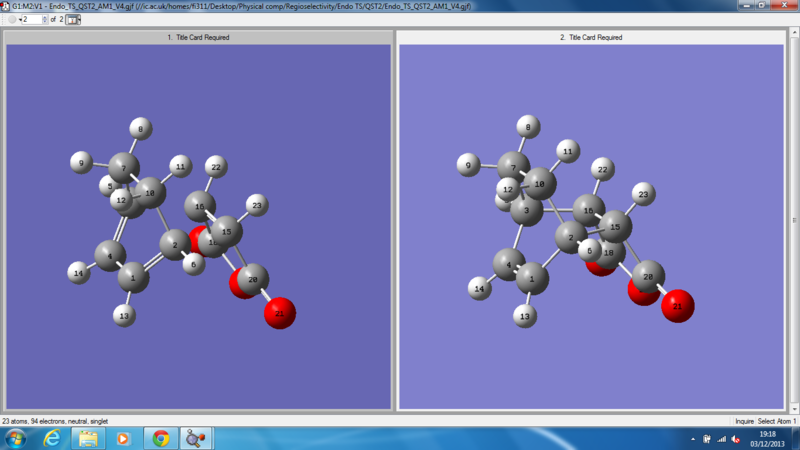Viewport: 800px width, 450px height.
Task: Select hydrogen atom 9 in frame 2 view
Action: click(469, 165)
